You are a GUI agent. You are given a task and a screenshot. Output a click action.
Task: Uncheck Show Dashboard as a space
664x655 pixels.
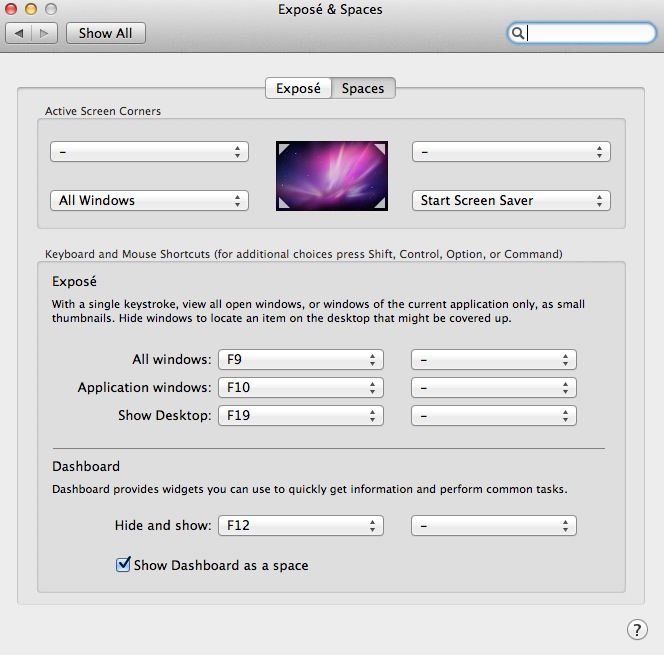[123, 564]
